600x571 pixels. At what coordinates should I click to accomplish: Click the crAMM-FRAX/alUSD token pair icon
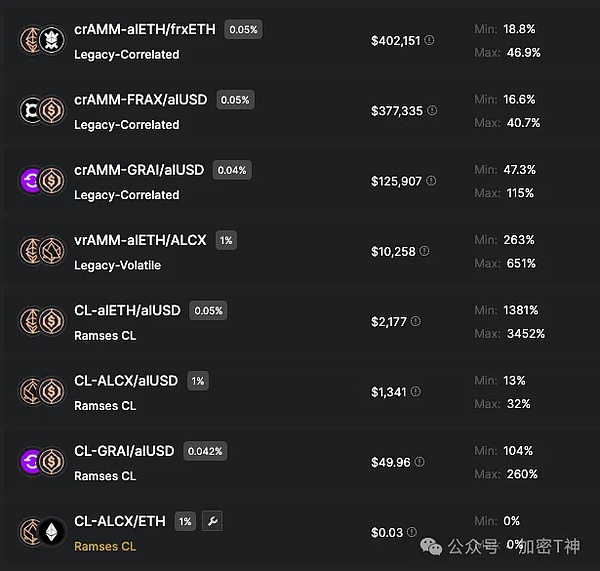click(41, 111)
